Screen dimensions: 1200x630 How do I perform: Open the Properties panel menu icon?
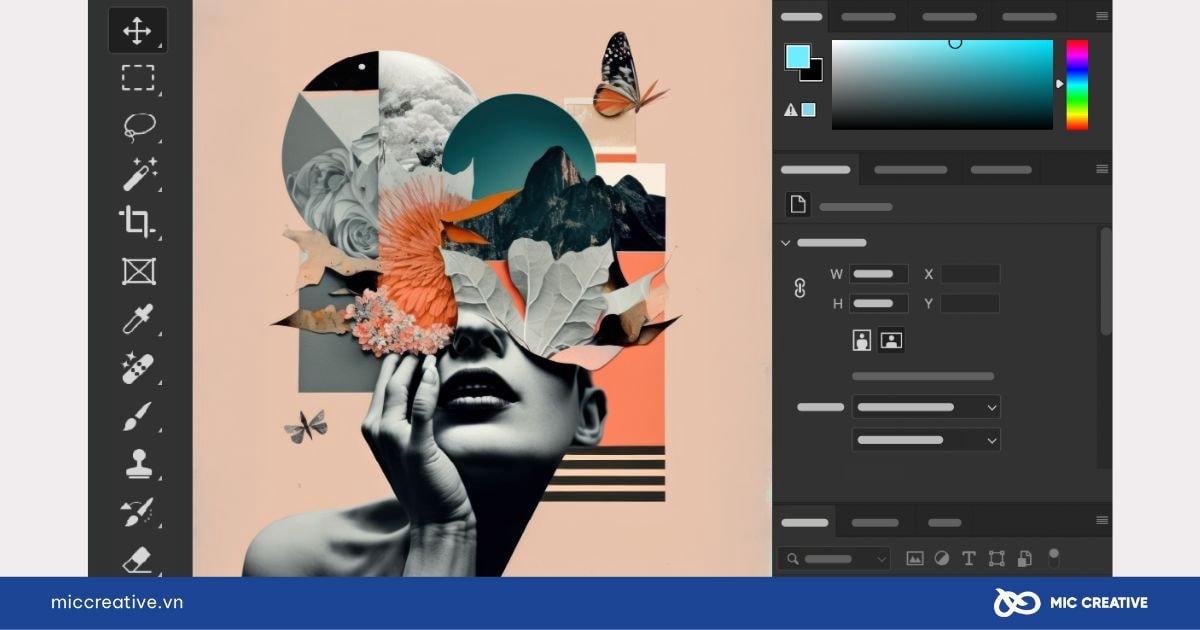pyautogui.click(x=1102, y=169)
